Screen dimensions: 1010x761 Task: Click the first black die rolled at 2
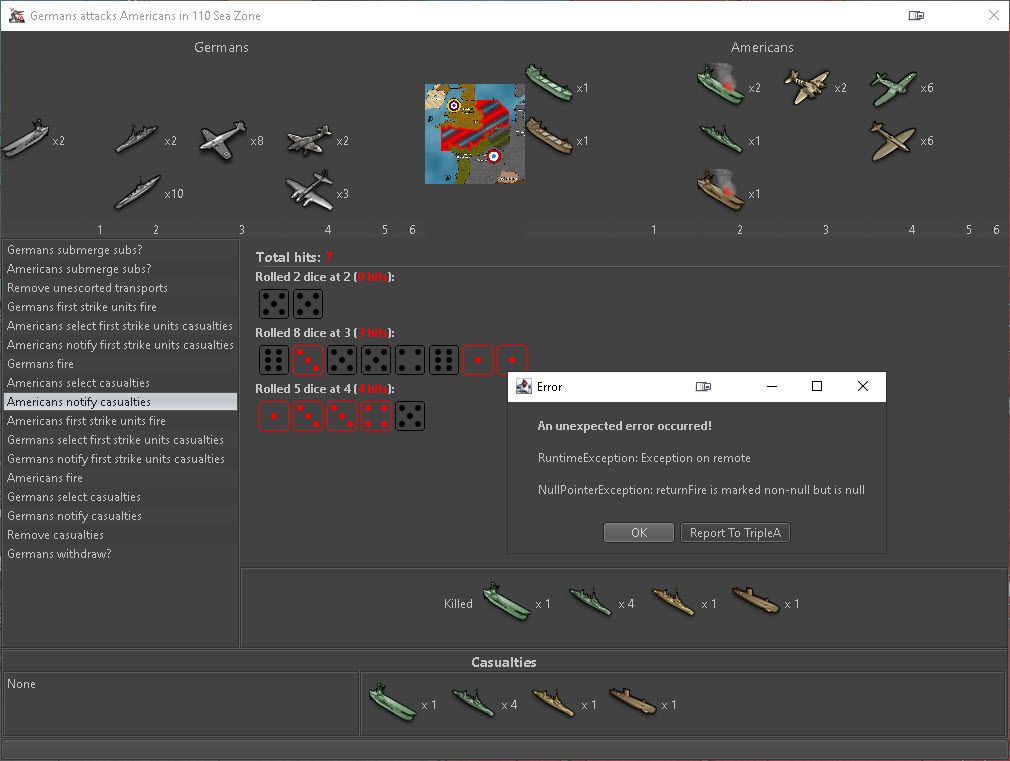pos(273,304)
